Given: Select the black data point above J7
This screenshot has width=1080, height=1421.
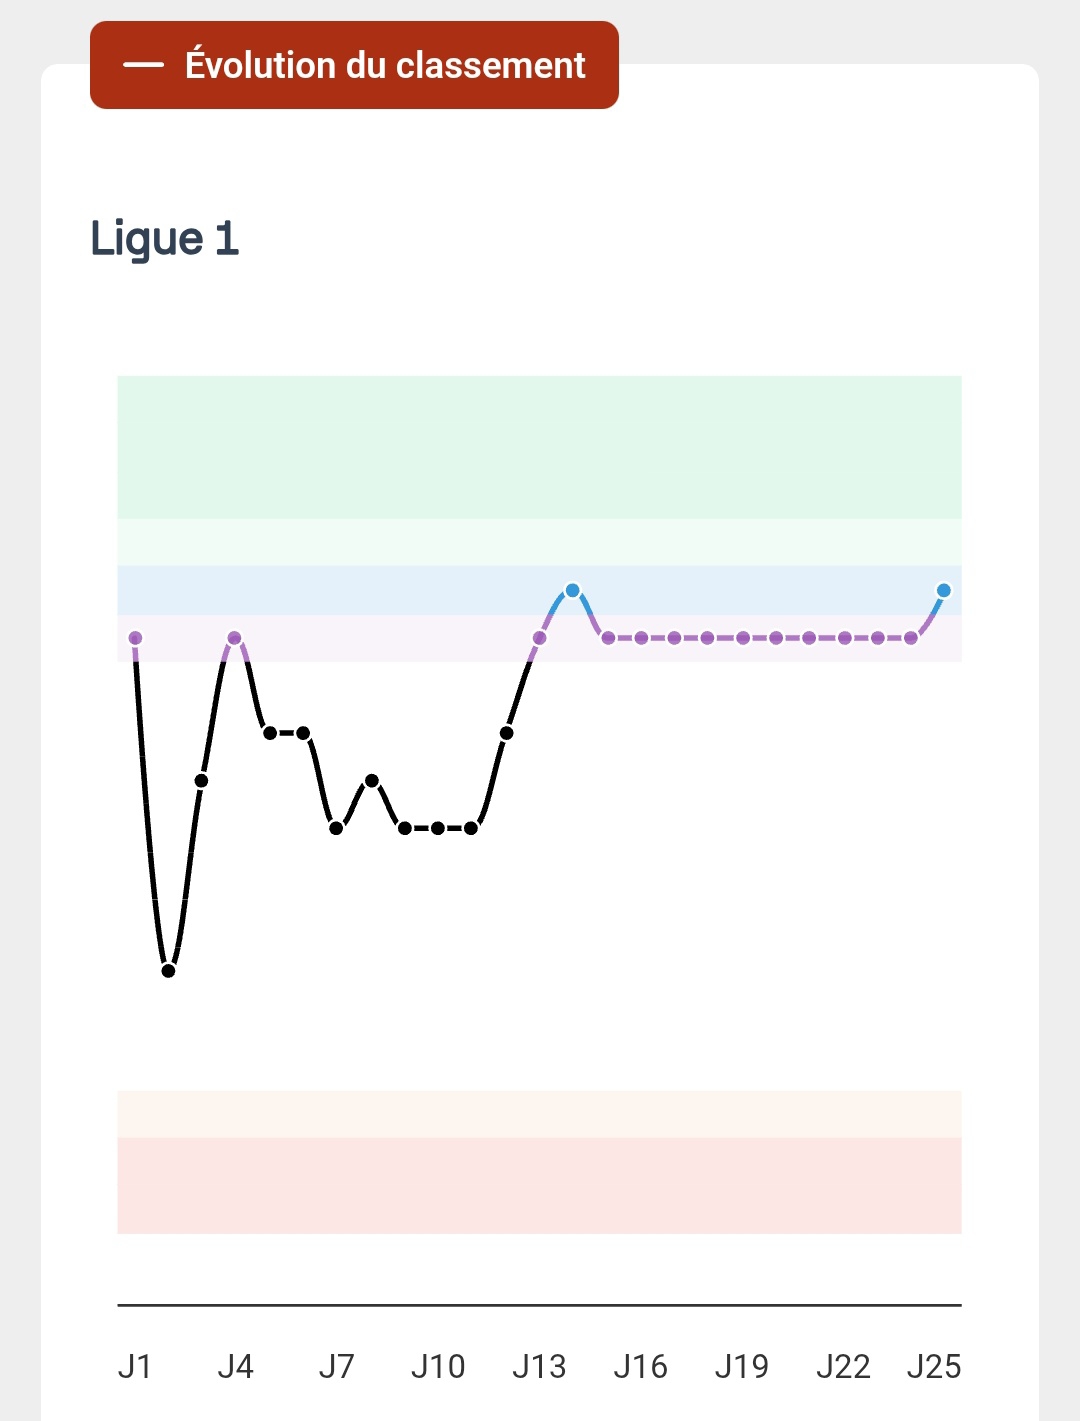Looking at the screenshot, I should [336, 828].
